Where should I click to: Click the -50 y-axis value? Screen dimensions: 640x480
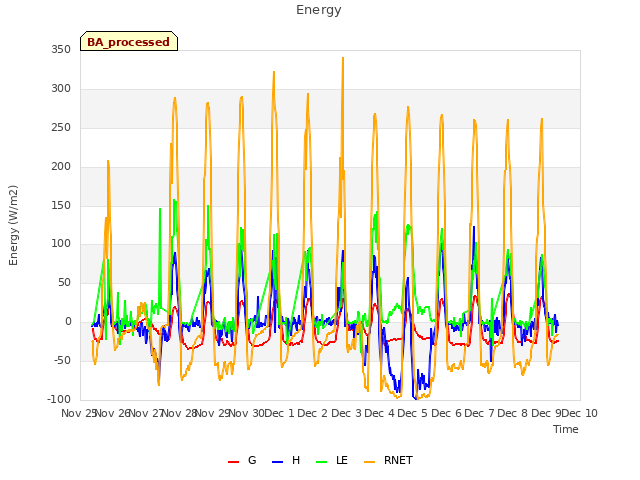coord(62,360)
